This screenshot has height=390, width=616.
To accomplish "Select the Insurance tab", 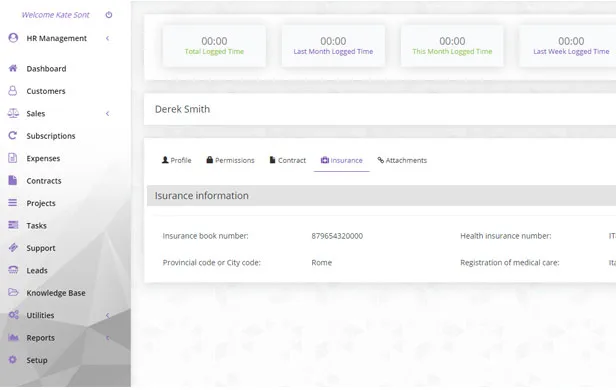I will coord(341,160).
